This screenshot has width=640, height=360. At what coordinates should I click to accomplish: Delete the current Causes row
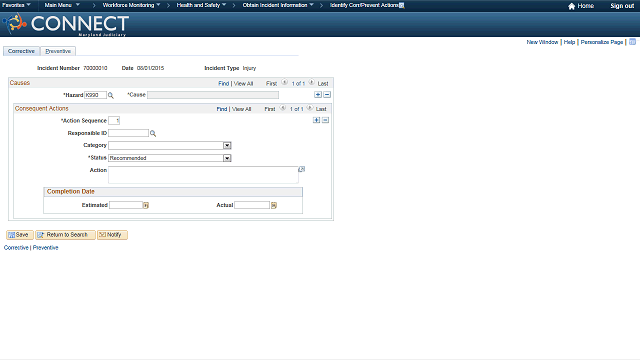coord(327,95)
